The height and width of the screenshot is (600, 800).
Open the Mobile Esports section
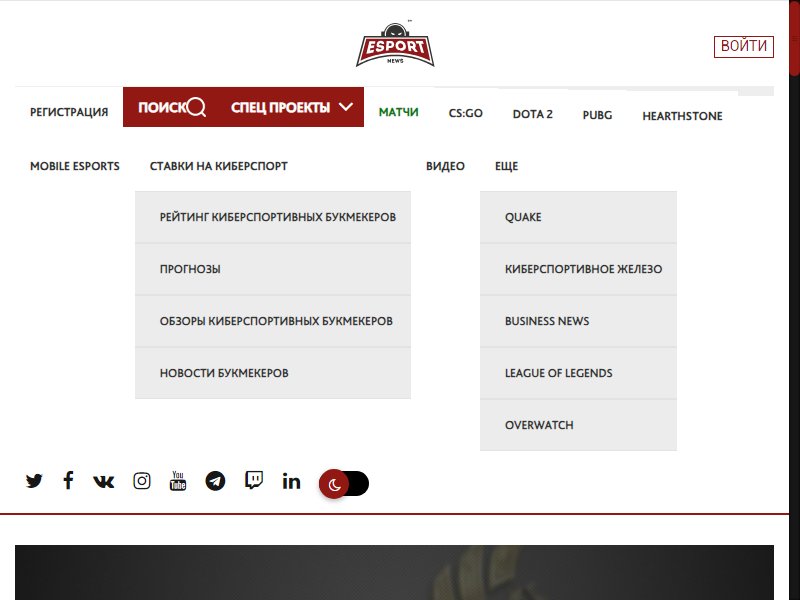pyautogui.click(x=74, y=166)
